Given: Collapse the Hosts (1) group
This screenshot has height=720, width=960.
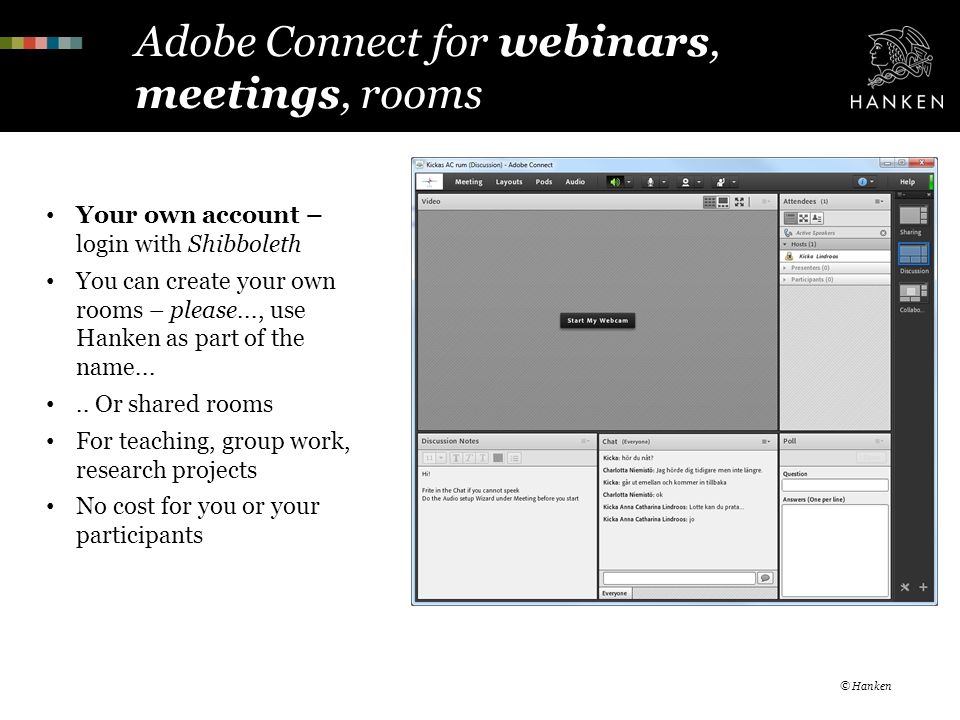Looking at the screenshot, I should 786,244.
